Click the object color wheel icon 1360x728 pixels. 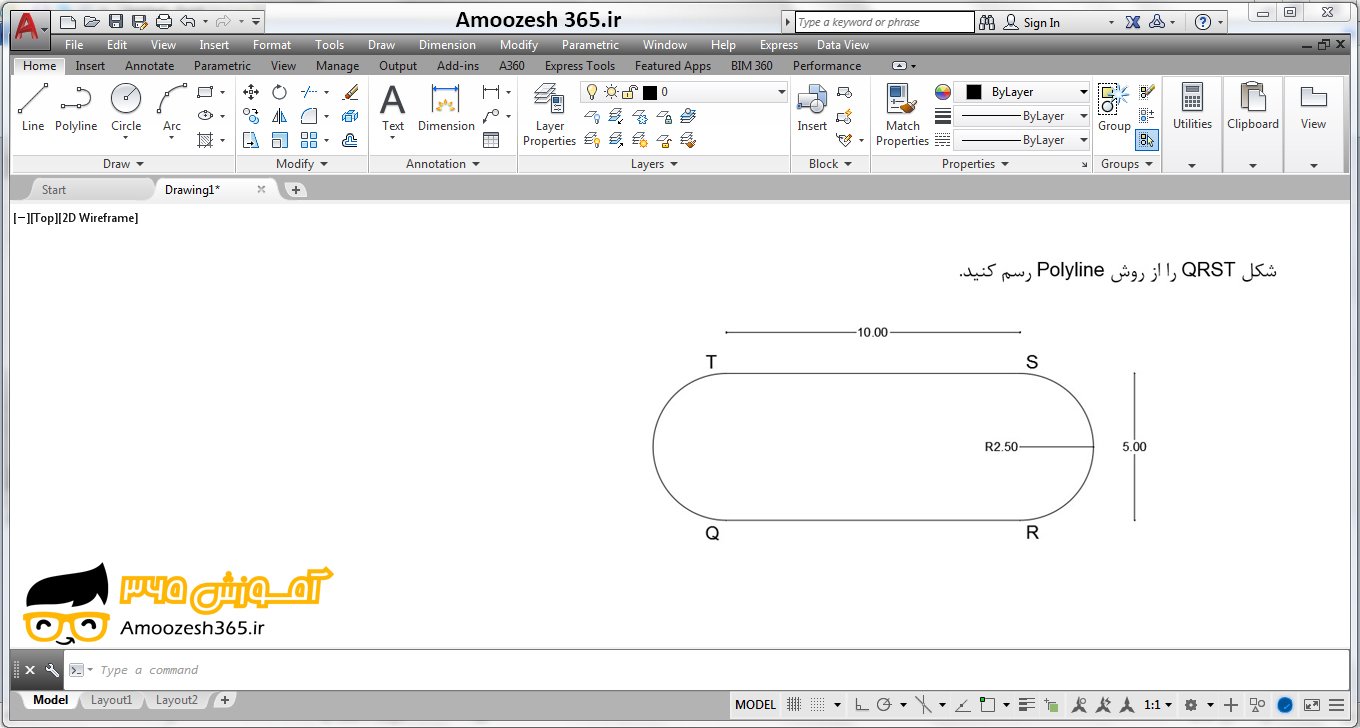tap(942, 92)
